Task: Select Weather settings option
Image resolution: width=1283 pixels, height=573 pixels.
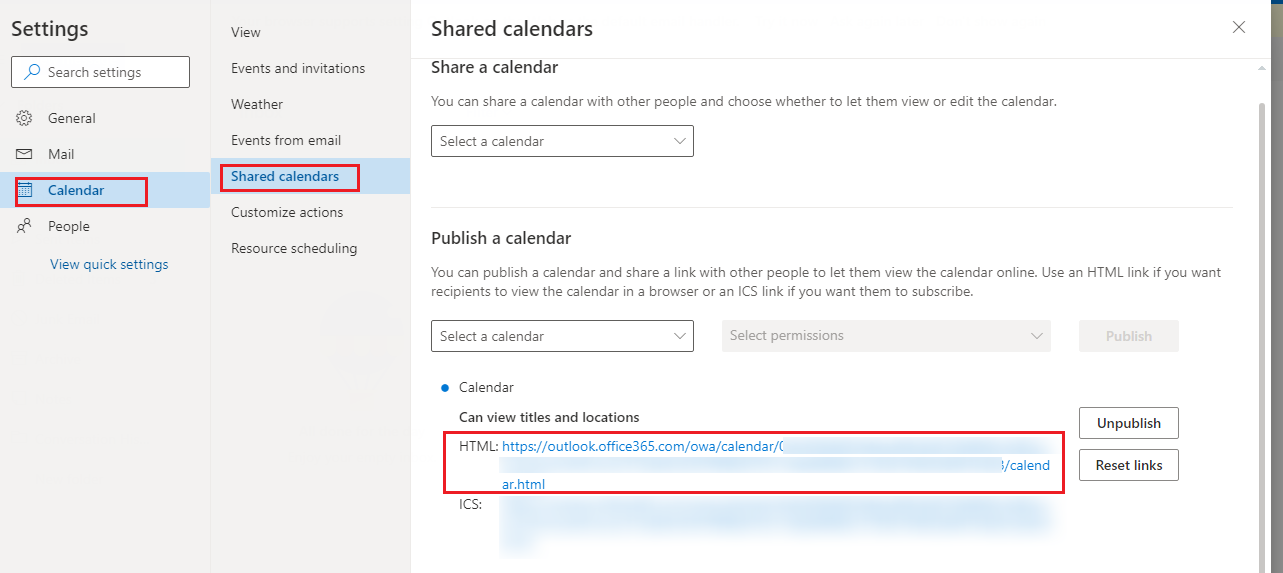Action: click(257, 104)
